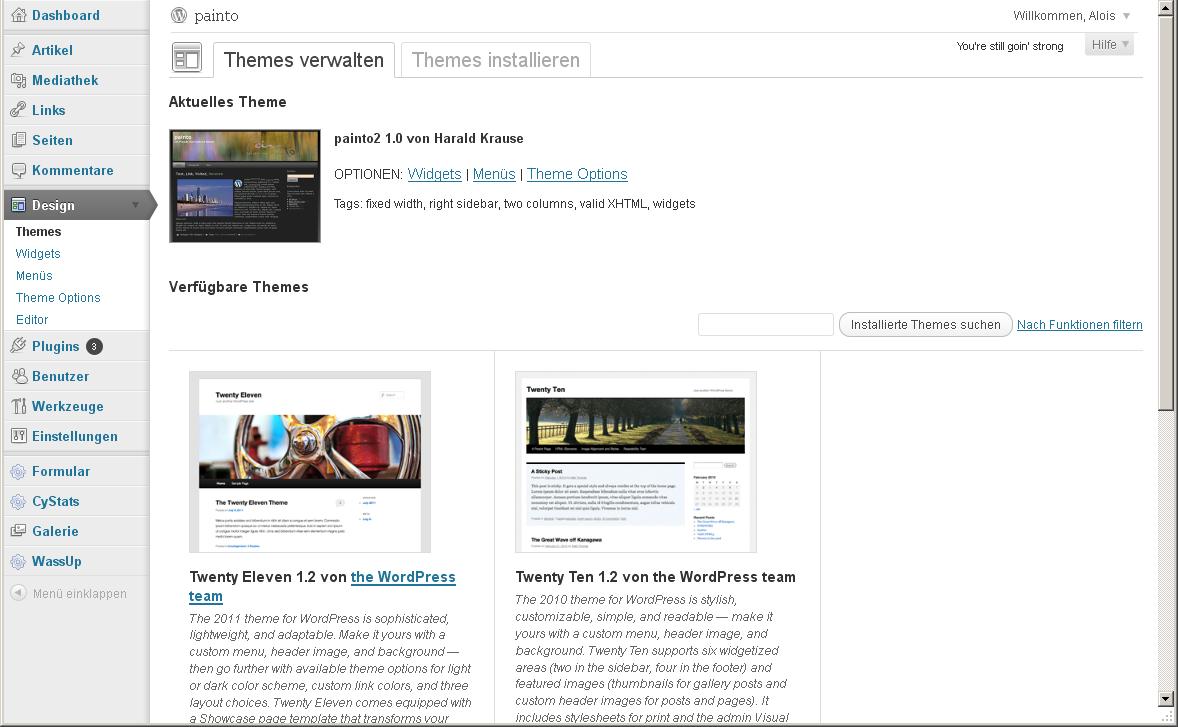Select Theme Options in Design submenu

point(58,297)
